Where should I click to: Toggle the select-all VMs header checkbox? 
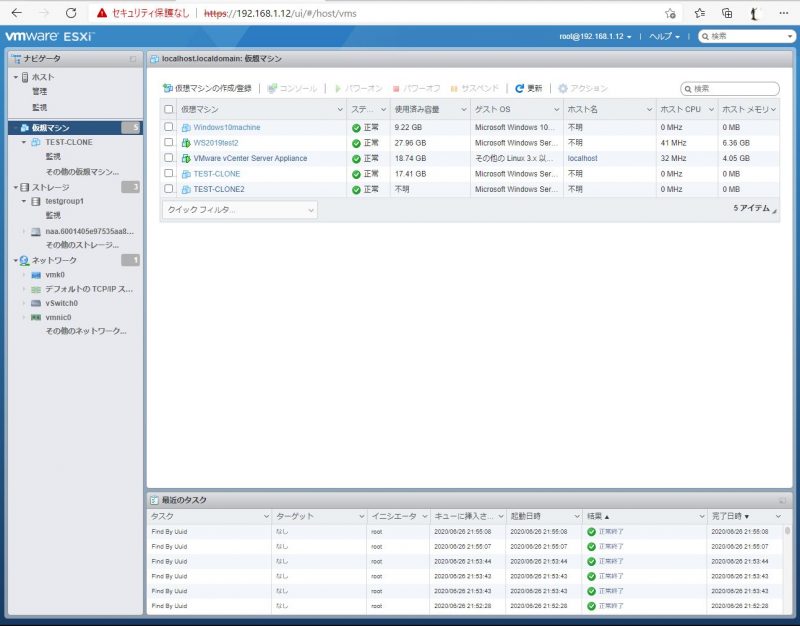tap(168, 109)
